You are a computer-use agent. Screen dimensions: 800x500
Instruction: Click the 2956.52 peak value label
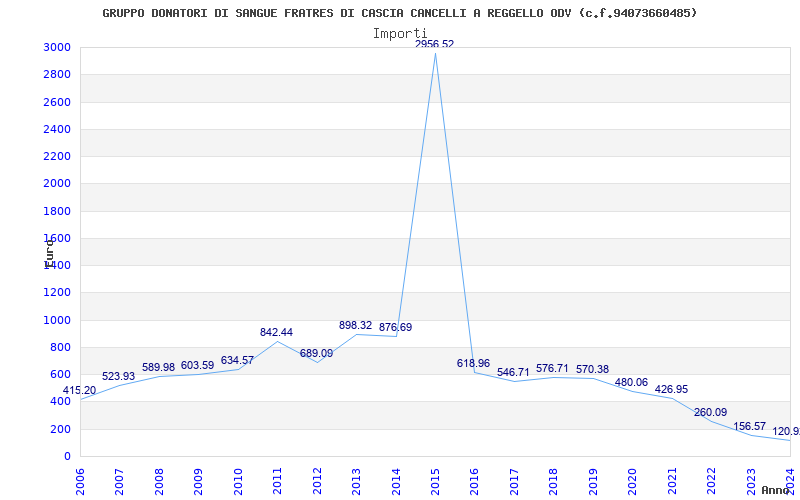pos(434,44)
